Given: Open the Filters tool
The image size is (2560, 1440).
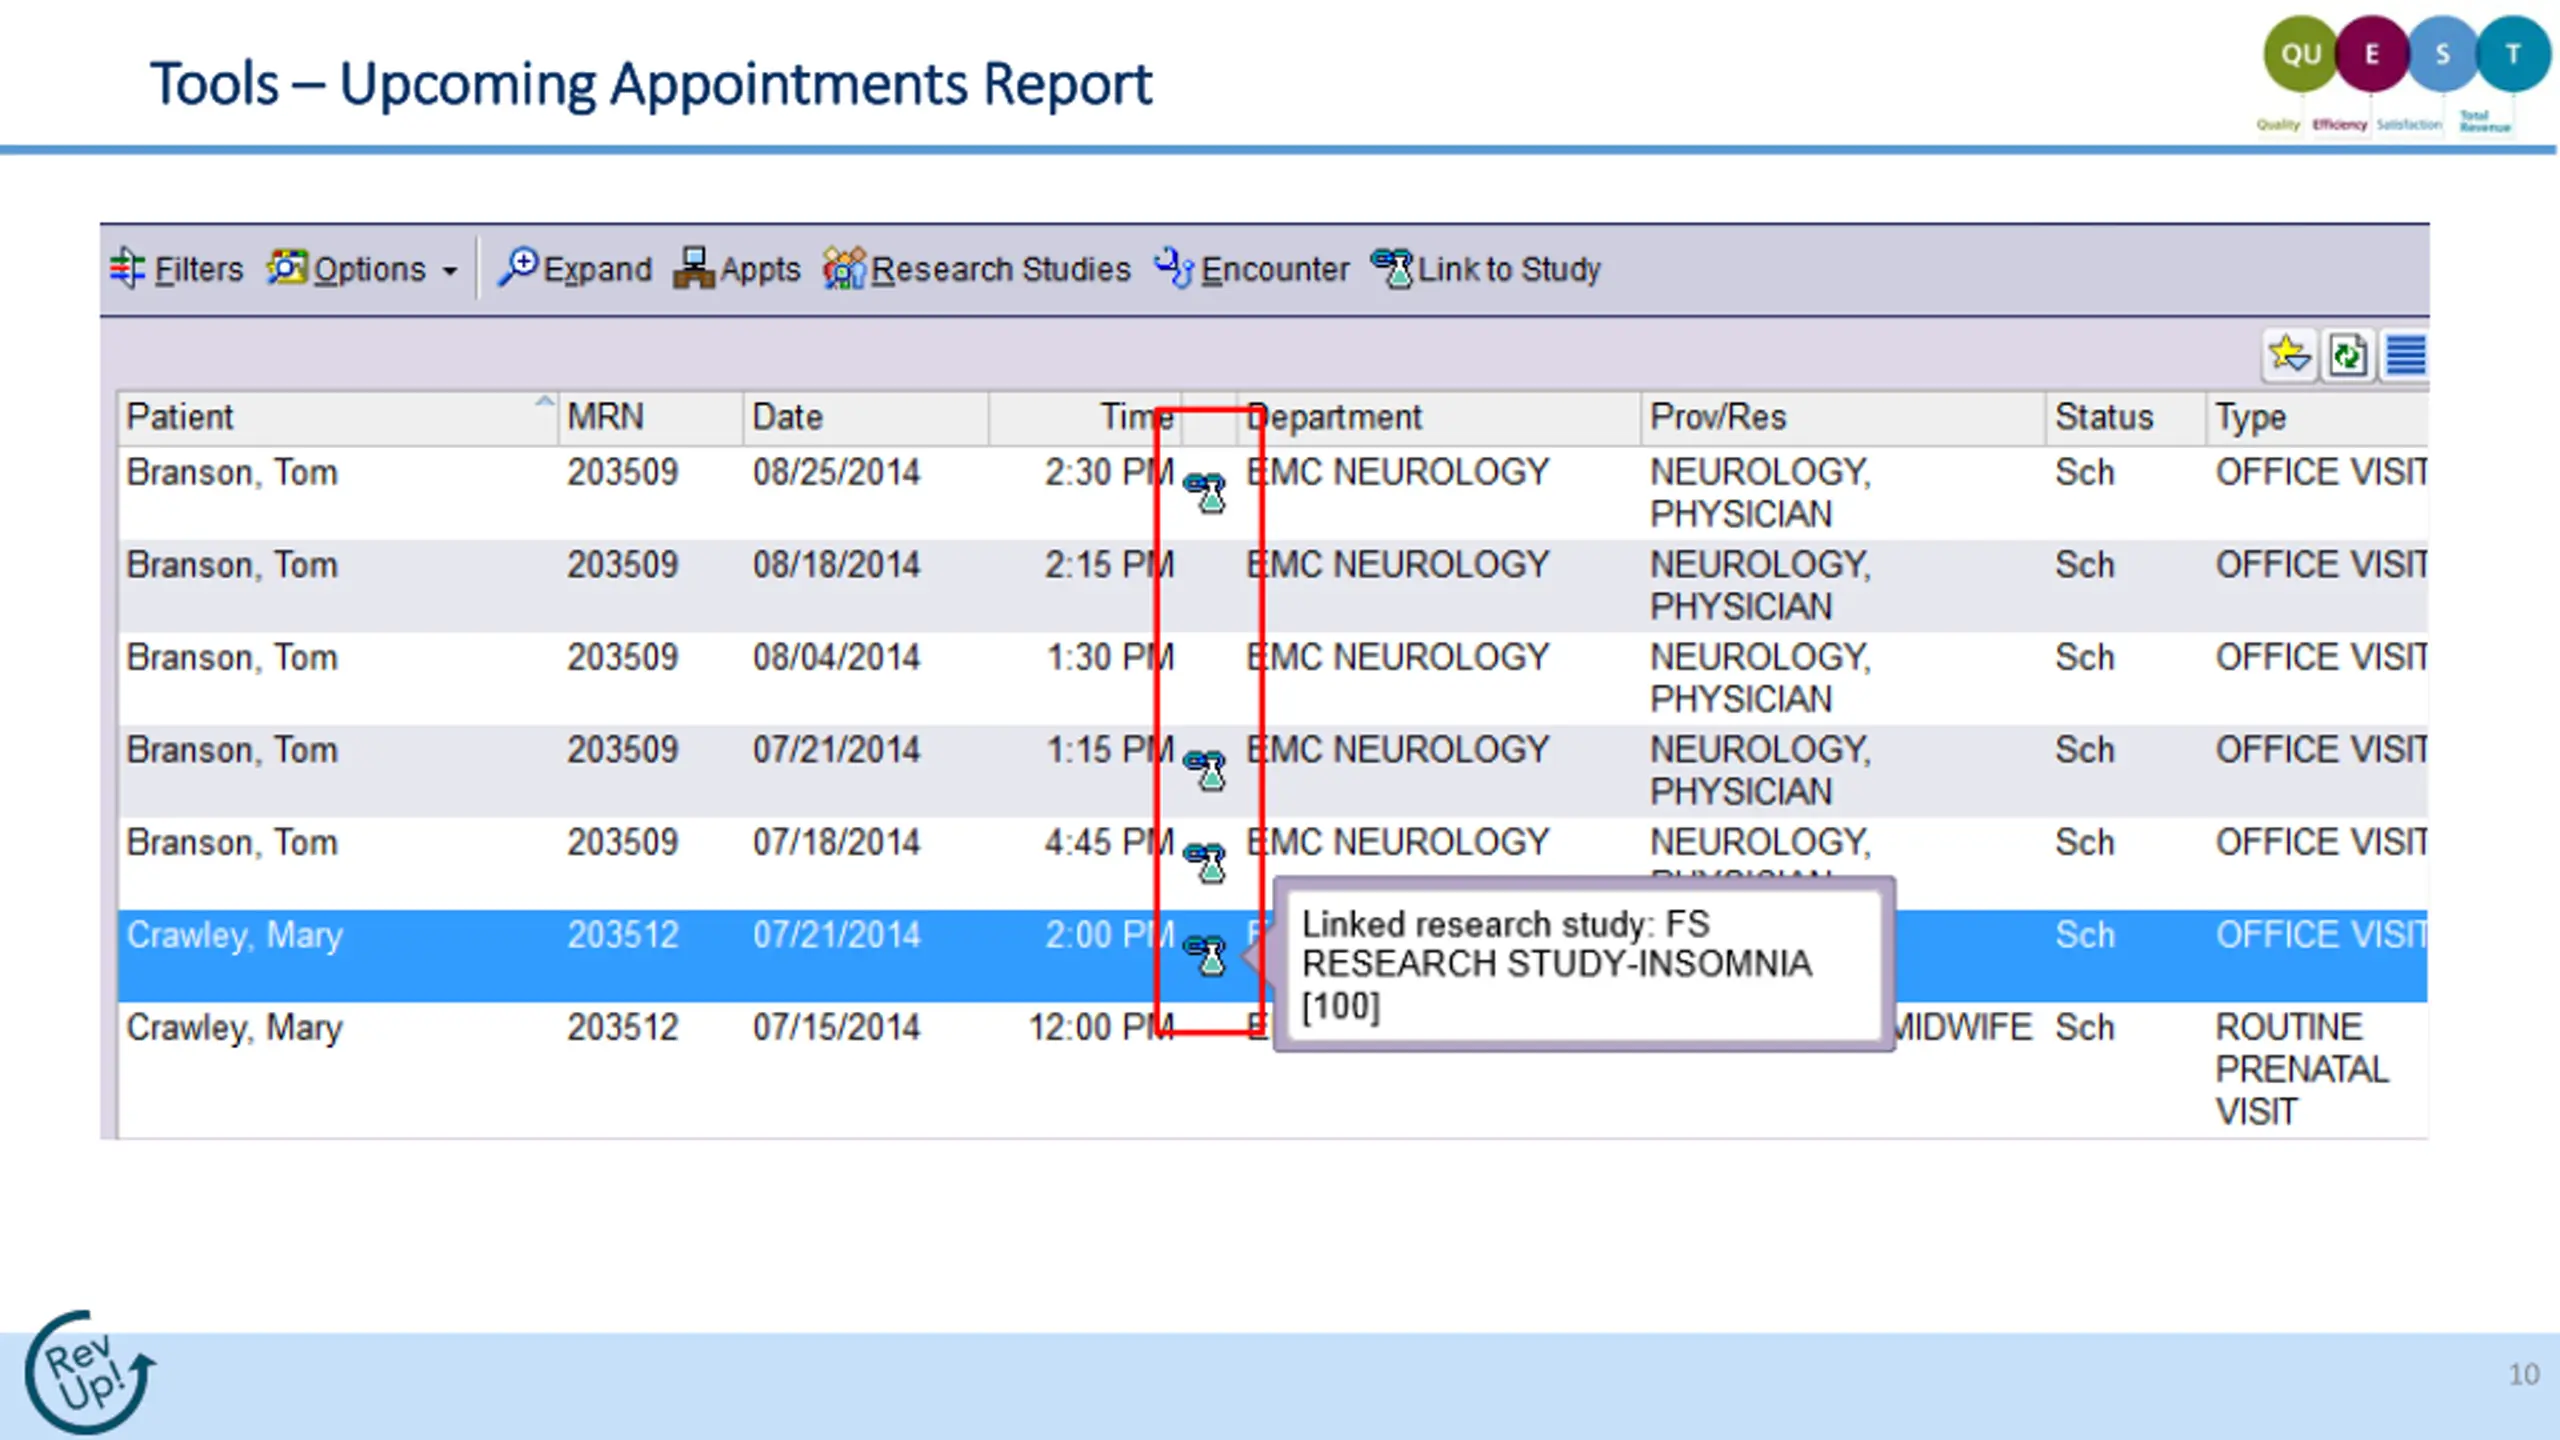Looking at the screenshot, I should (176, 269).
